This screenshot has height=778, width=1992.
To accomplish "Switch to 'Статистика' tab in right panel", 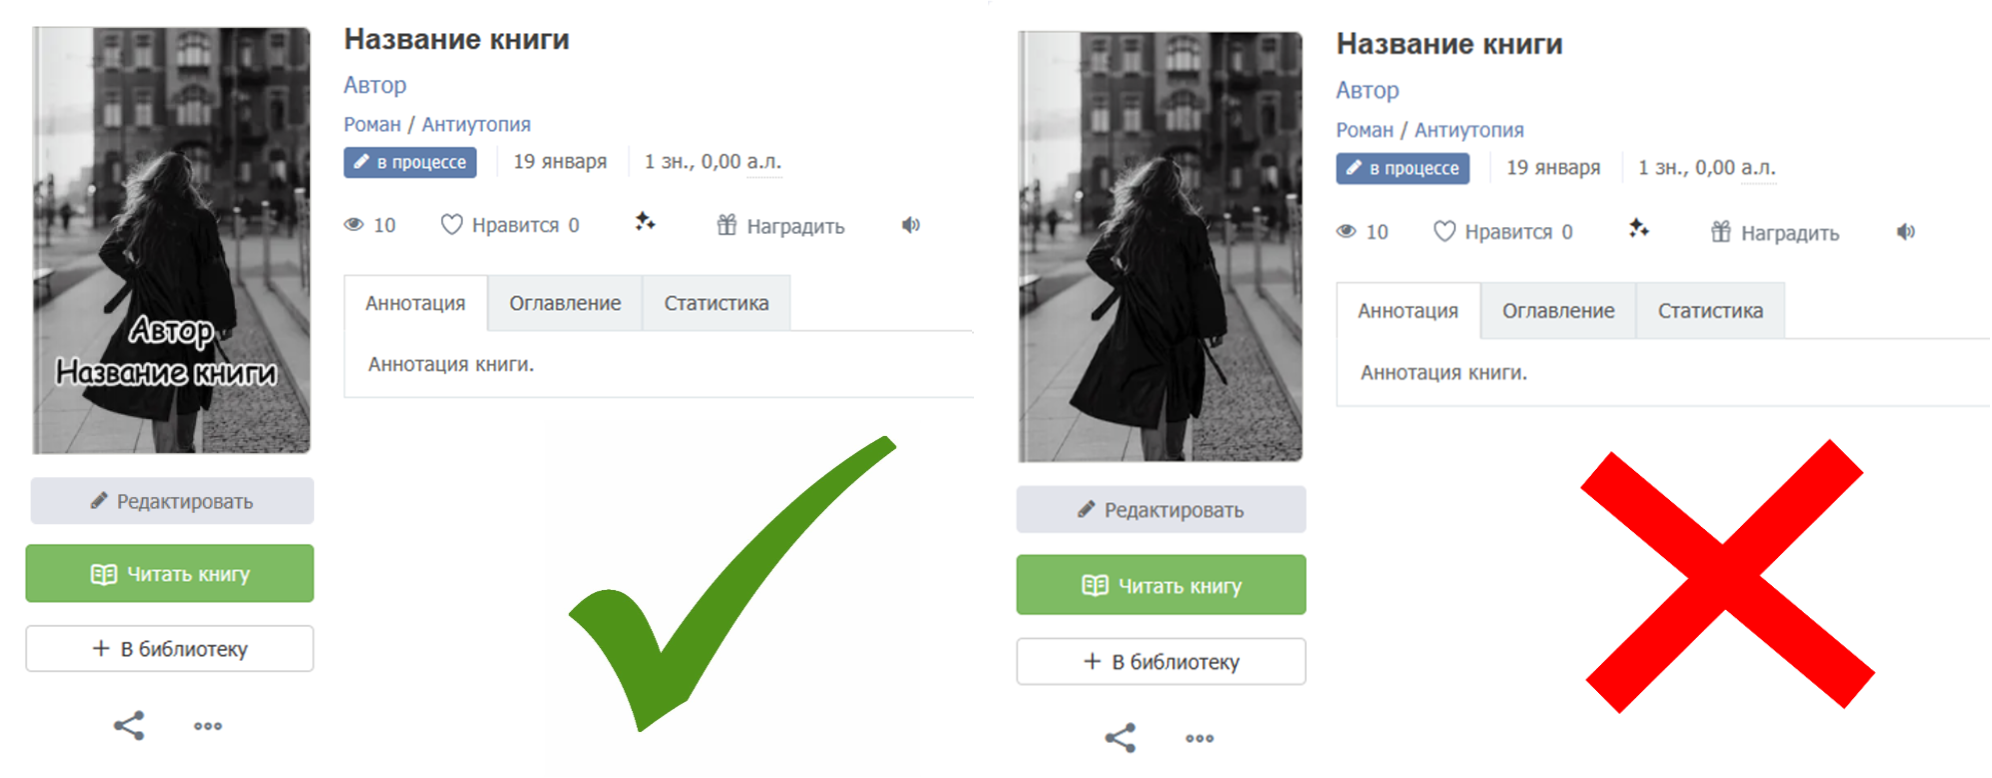I will tap(1710, 311).
